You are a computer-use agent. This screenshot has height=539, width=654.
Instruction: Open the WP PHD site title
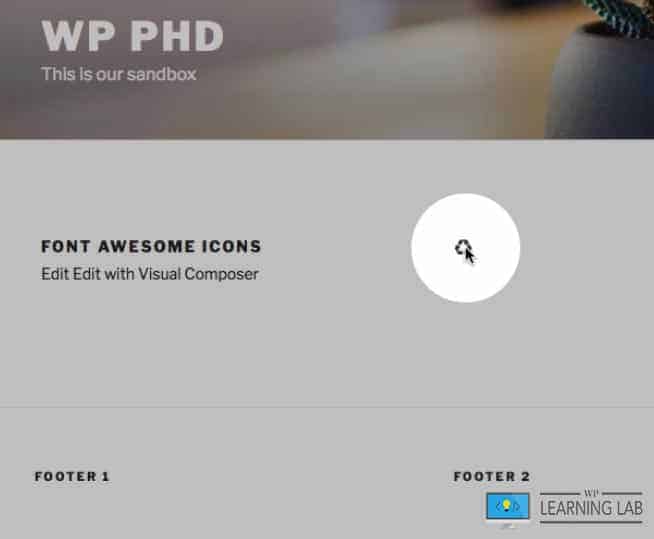coord(132,36)
